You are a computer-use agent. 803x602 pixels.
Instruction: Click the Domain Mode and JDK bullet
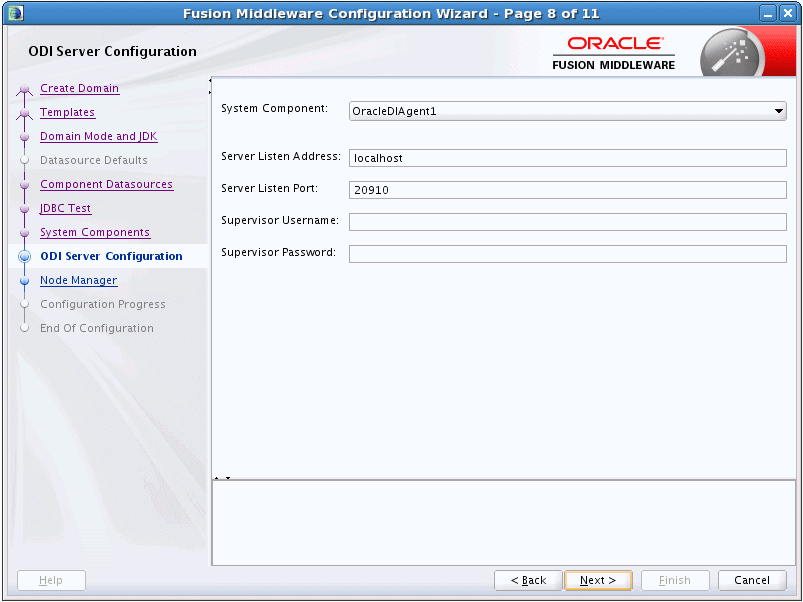point(24,137)
